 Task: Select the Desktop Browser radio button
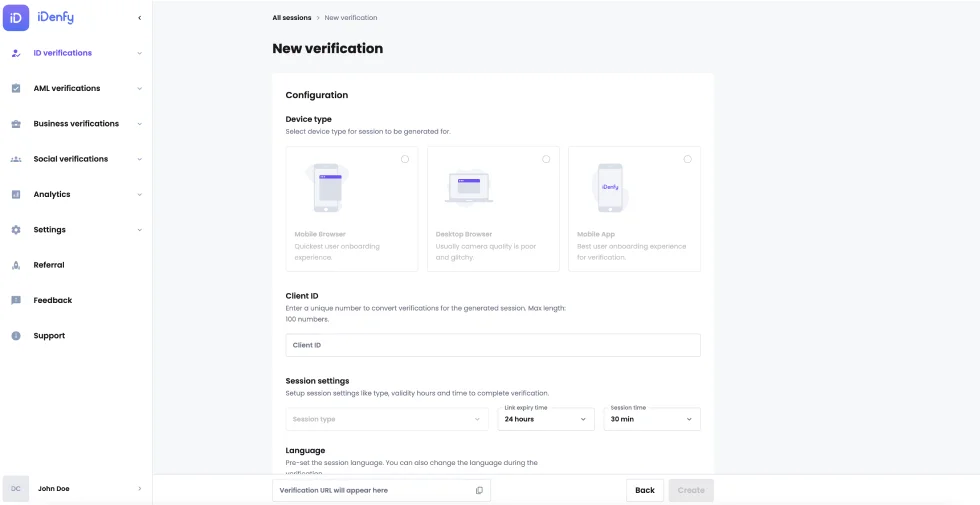(x=546, y=159)
